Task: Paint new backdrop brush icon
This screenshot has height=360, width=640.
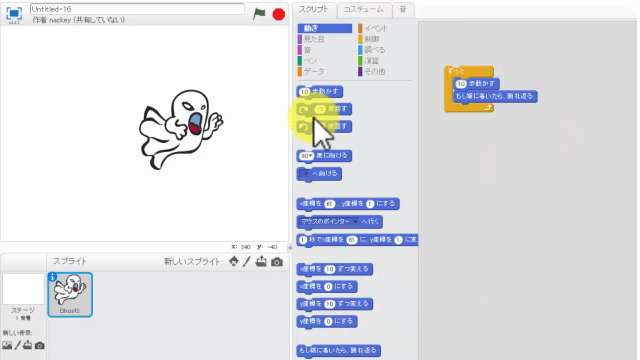Action: pos(18,345)
